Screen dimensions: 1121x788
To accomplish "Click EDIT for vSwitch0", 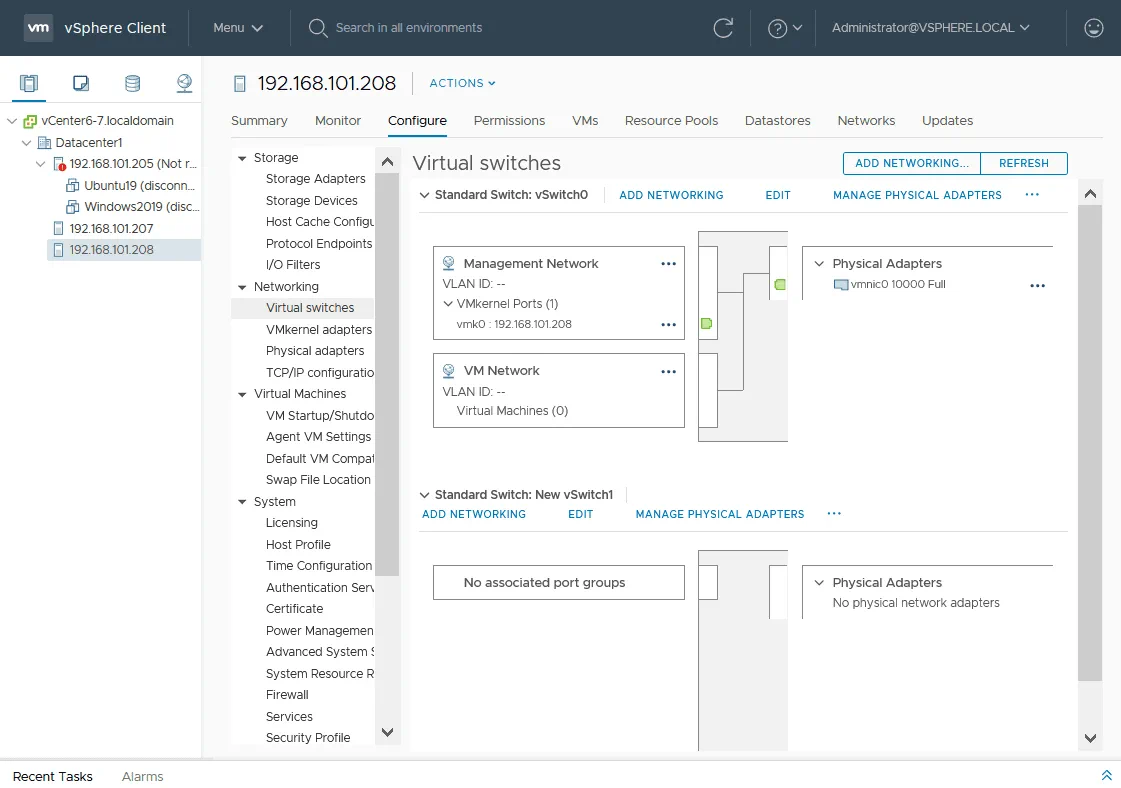I will pos(778,196).
